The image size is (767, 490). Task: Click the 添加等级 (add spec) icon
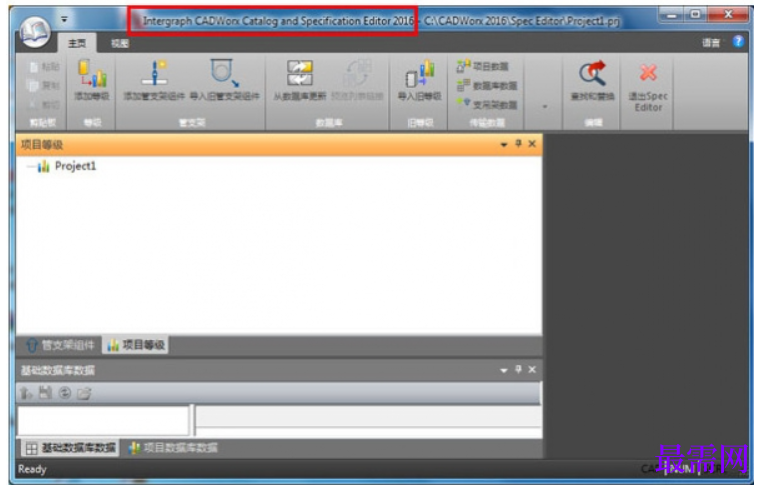[x=92, y=74]
